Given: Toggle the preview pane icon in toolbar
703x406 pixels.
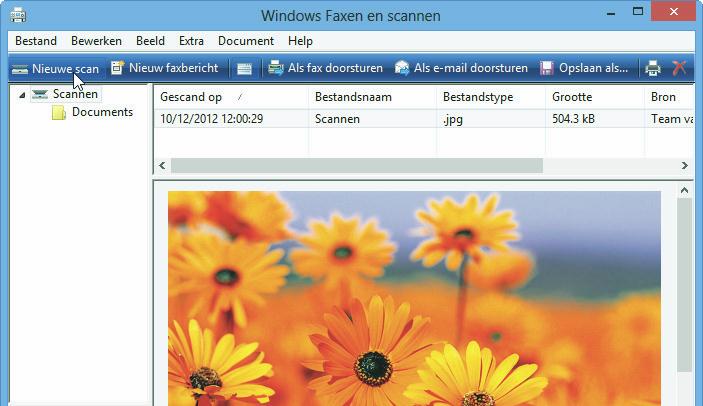Looking at the screenshot, I should 244,69.
